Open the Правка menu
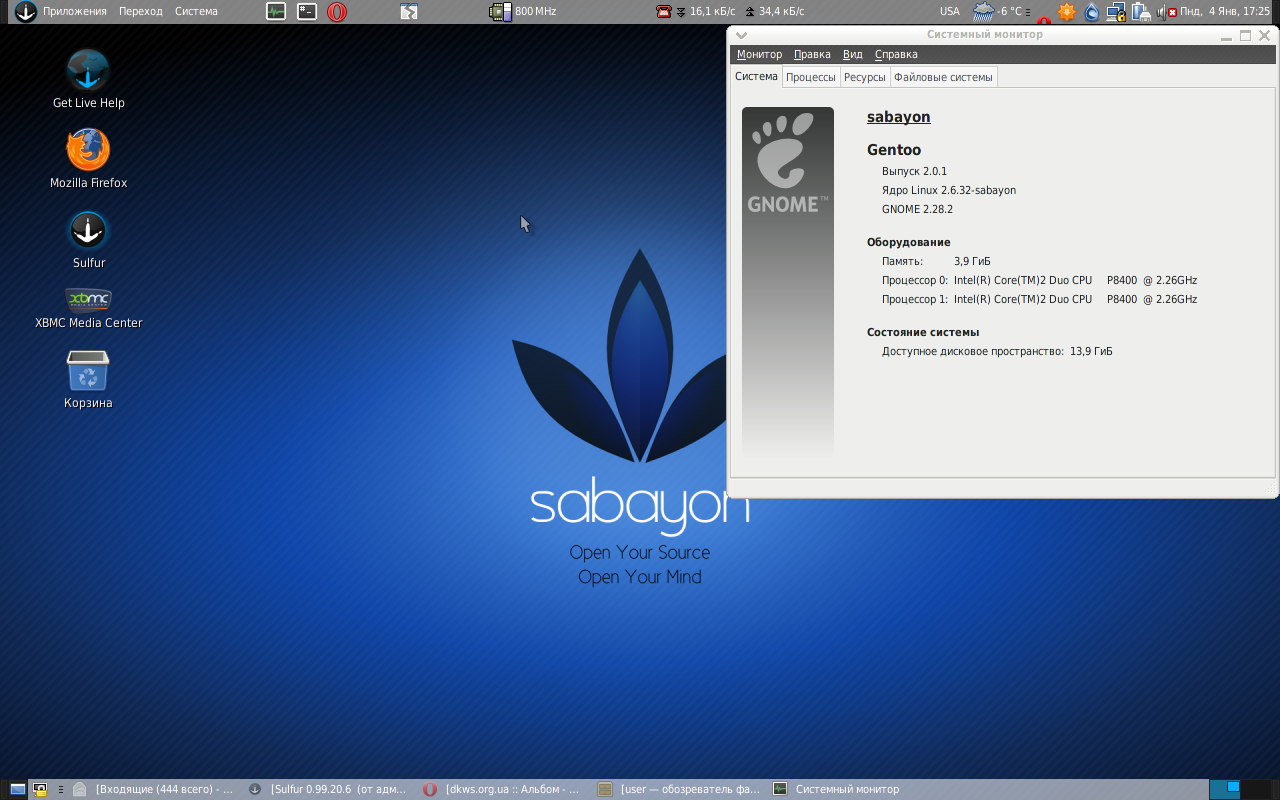 point(812,54)
